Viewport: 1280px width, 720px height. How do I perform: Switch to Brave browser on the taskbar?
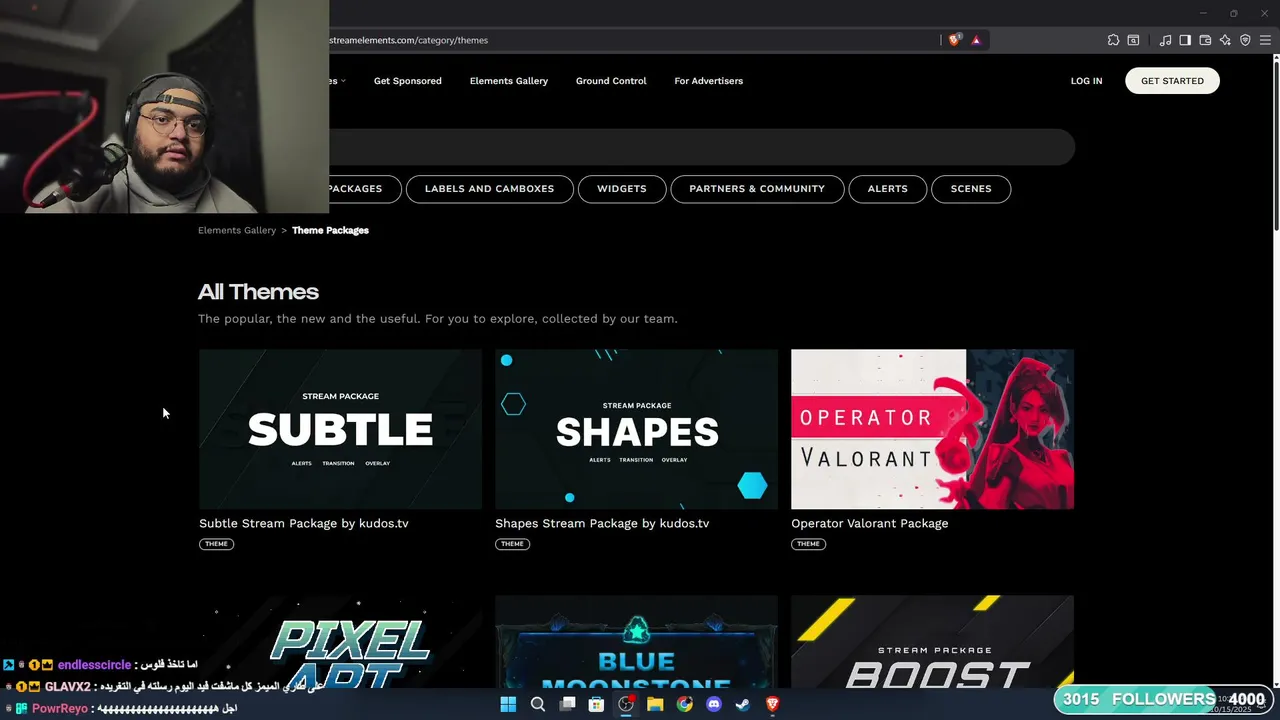(x=772, y=704)
